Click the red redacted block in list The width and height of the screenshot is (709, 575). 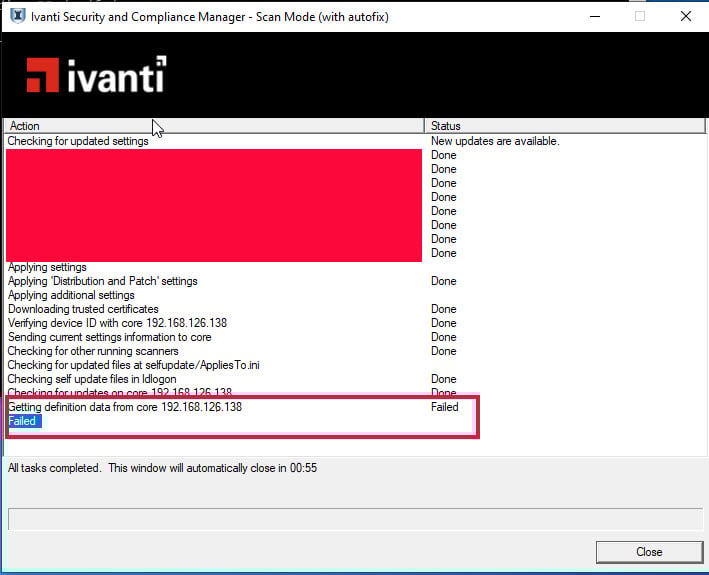tap(213, 205)
